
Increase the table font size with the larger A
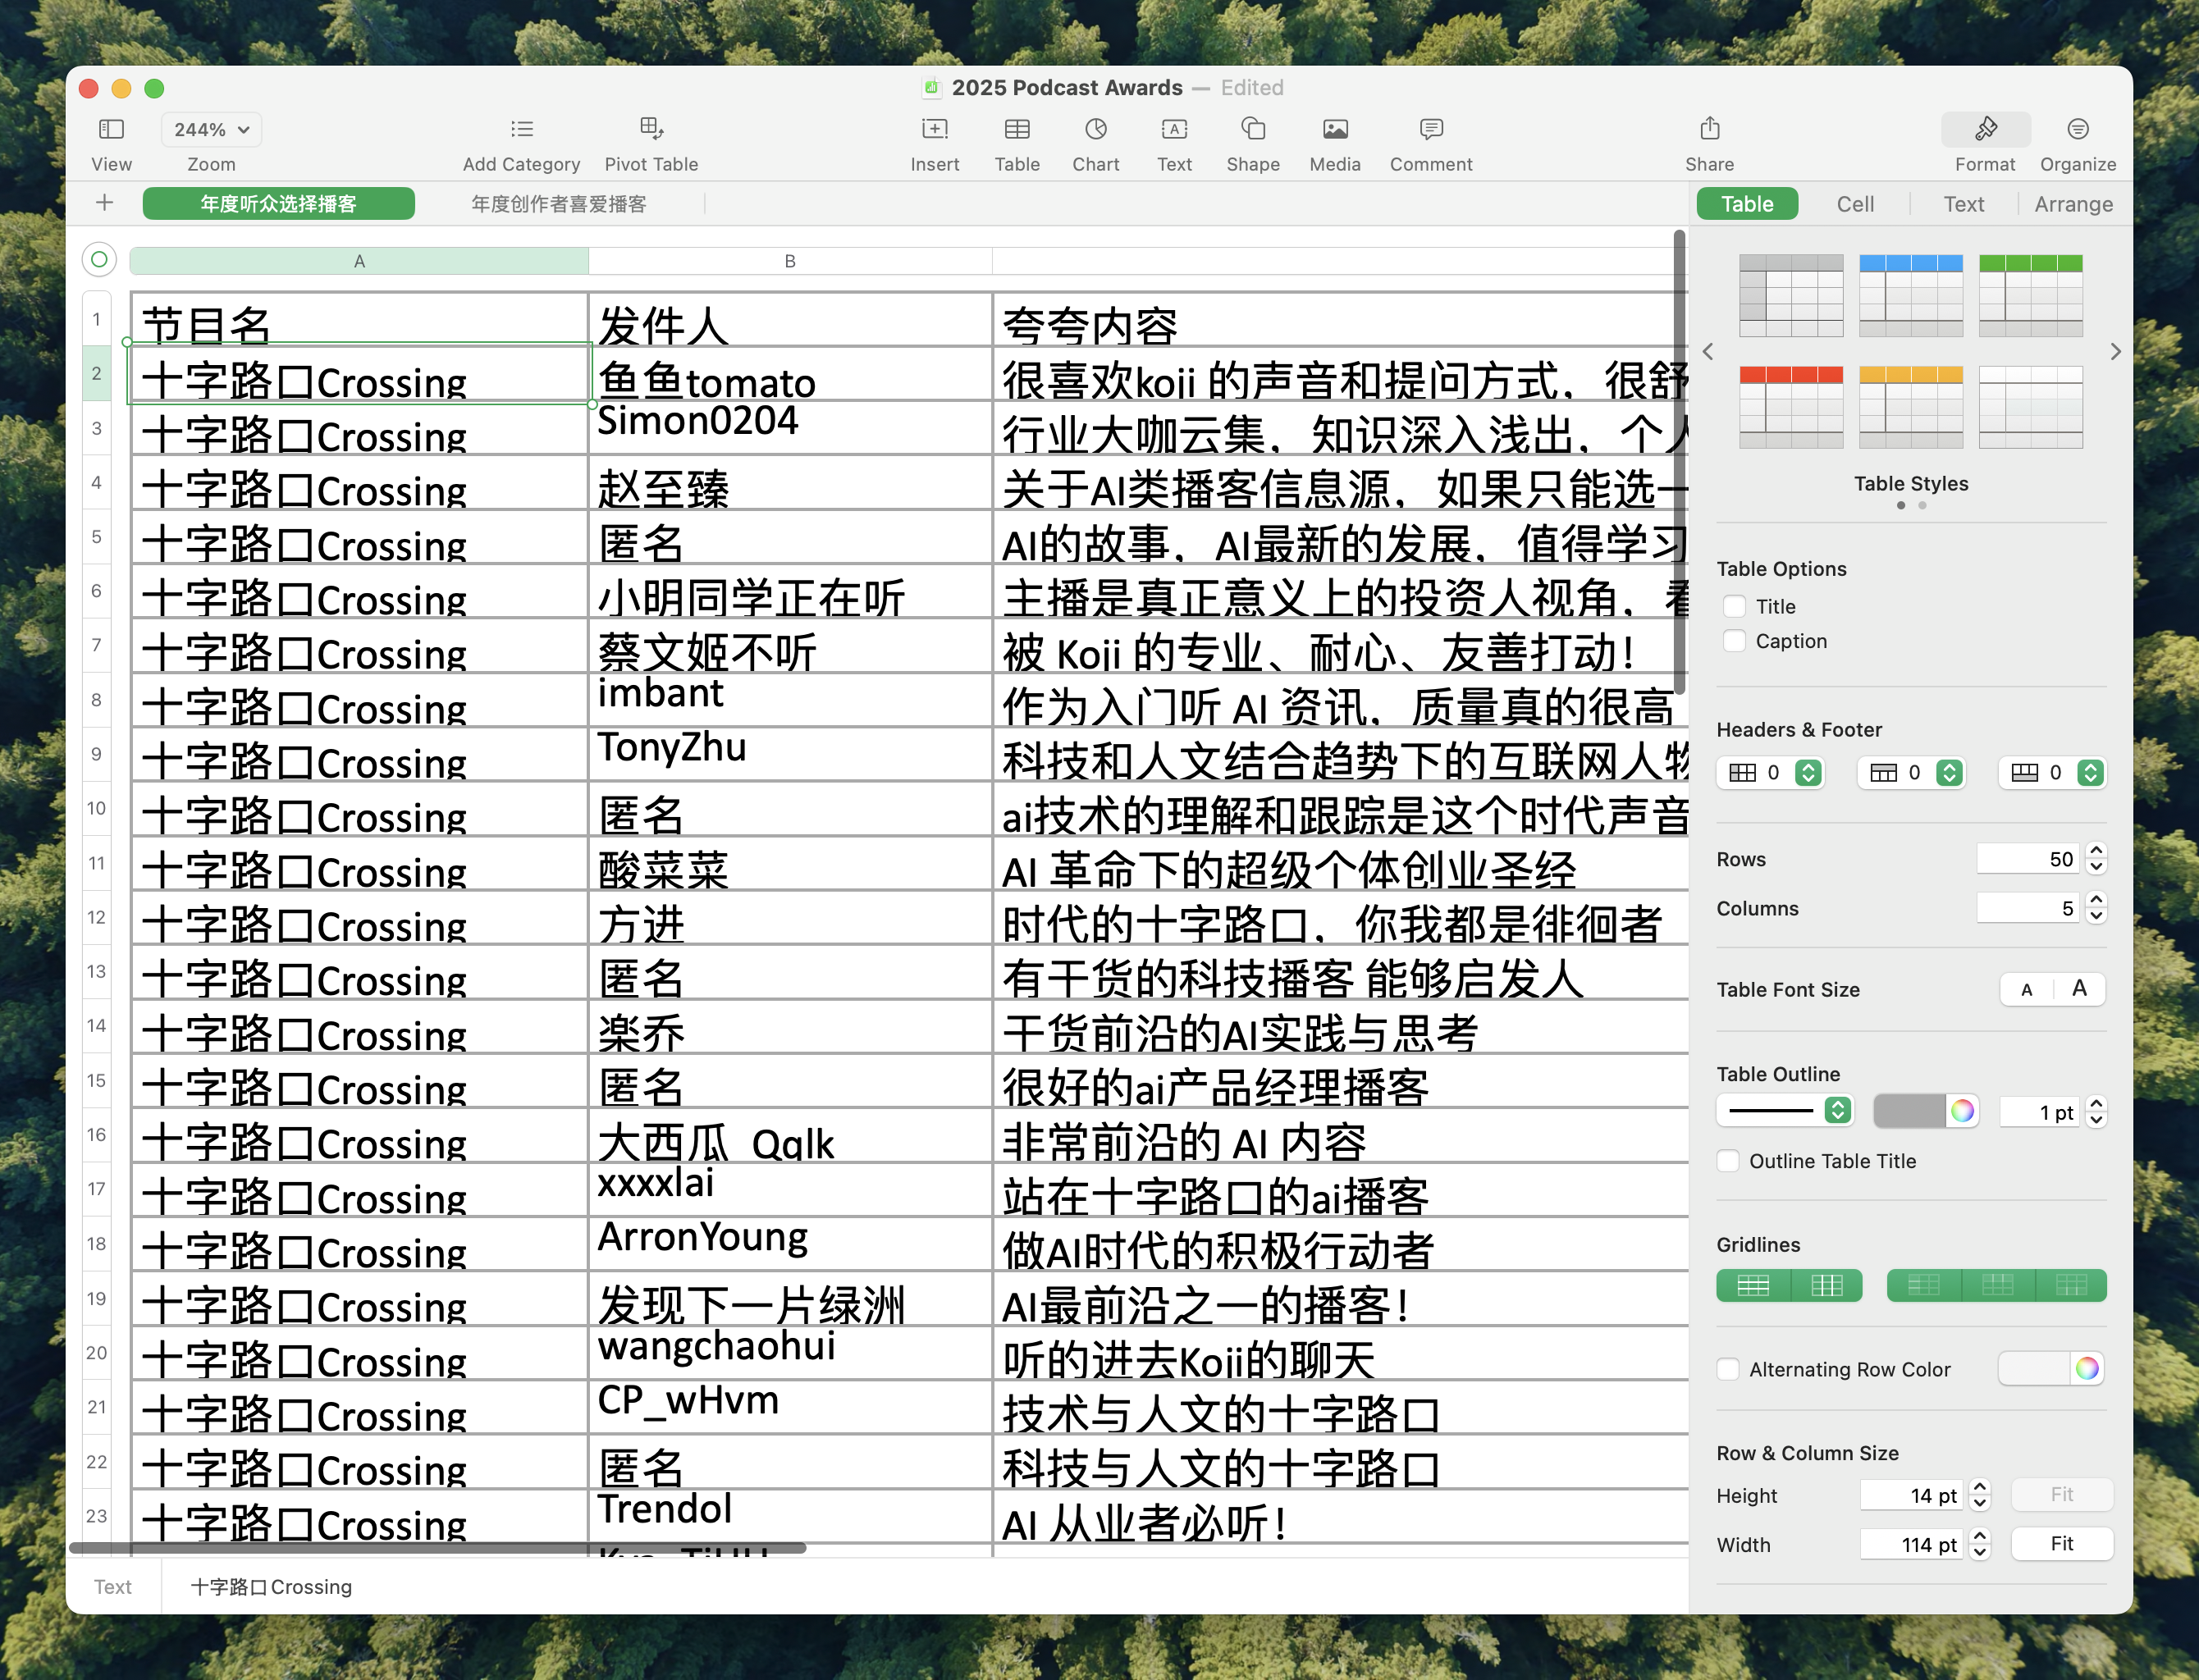[x=2079, y=989]
